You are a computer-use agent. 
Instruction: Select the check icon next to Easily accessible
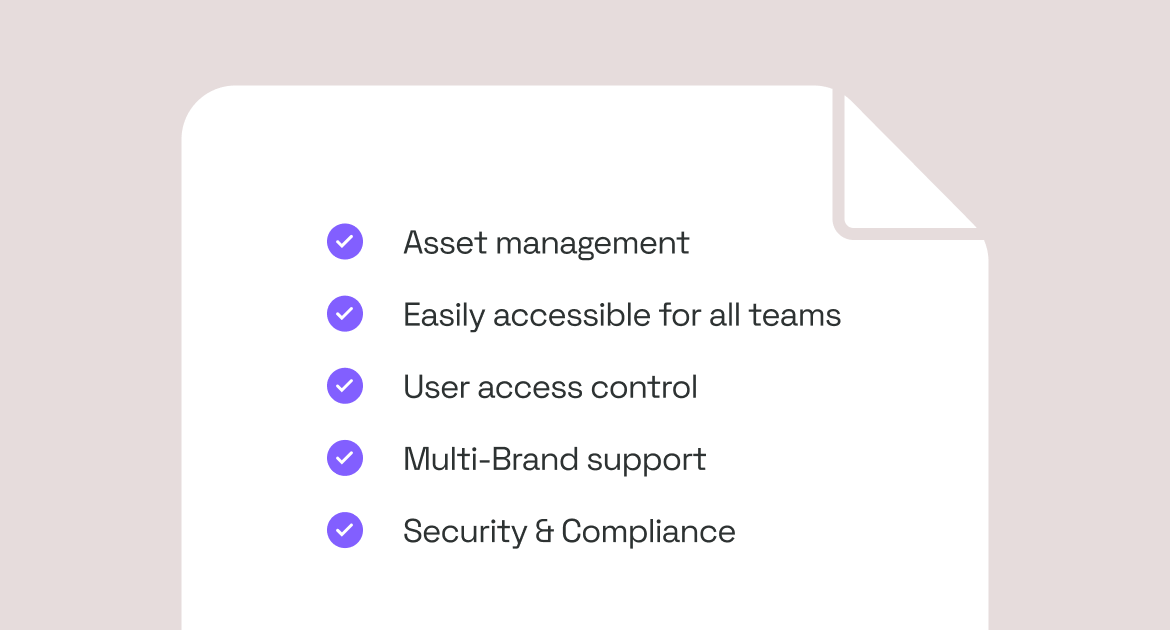pyautogui.click(x=345, y=314)
